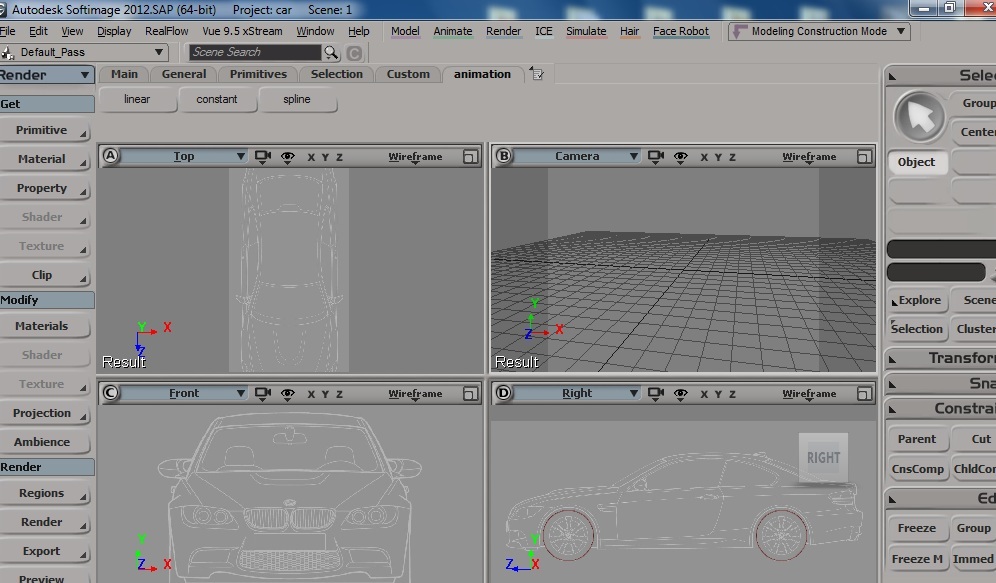Click the viewport B letter icon
The height and width of the screenshot is (583, 996).
(504, 156)
